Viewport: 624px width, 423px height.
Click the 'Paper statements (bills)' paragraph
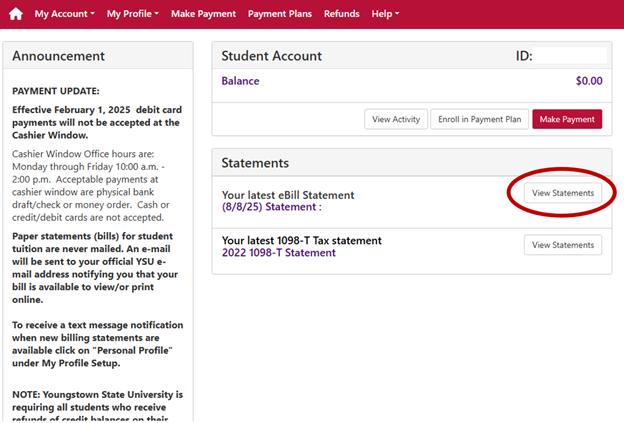click(95, 268)
